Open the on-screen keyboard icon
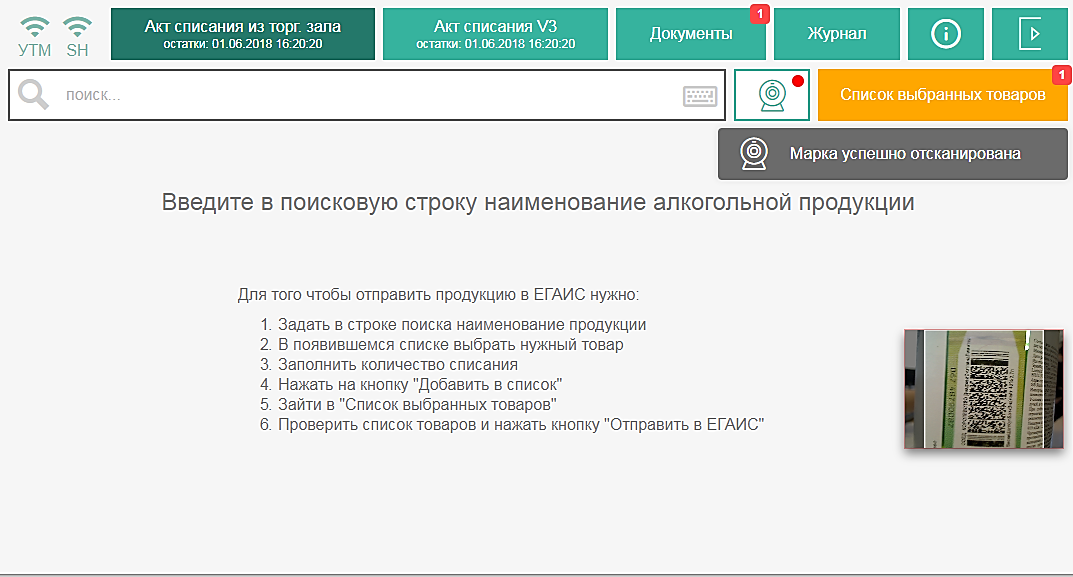The width and height of the screenshot is (1073, 577). pos(700,96)
